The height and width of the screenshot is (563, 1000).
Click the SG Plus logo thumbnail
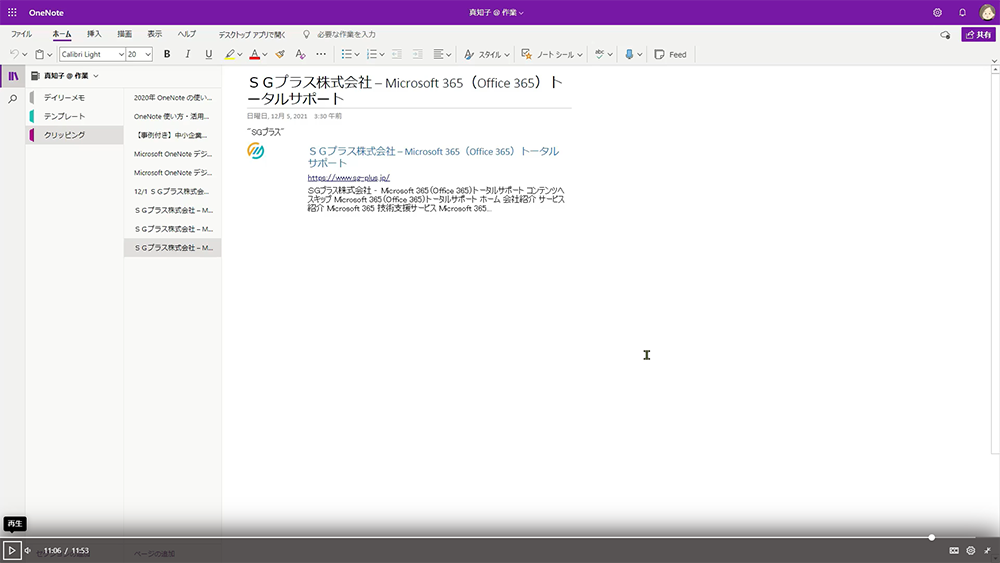coord(256,151)
